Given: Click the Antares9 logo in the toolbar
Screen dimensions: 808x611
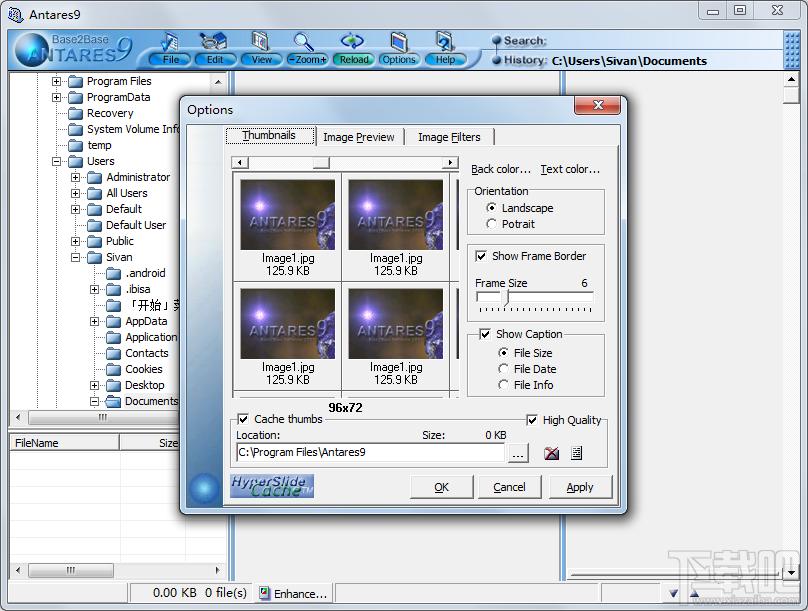Looking at the screenshot, I should point(73,50).
